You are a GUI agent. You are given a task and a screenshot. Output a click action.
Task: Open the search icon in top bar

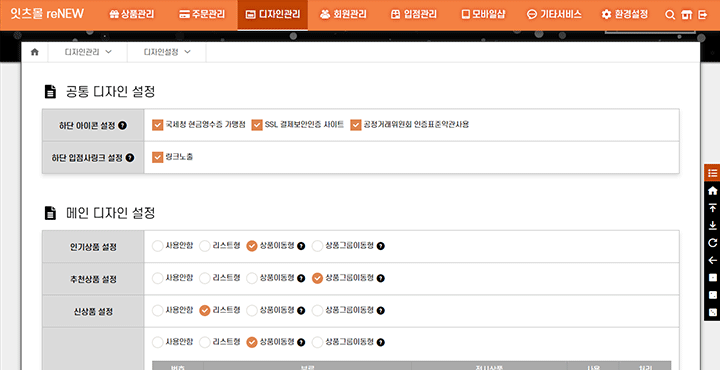coord(670,15)
